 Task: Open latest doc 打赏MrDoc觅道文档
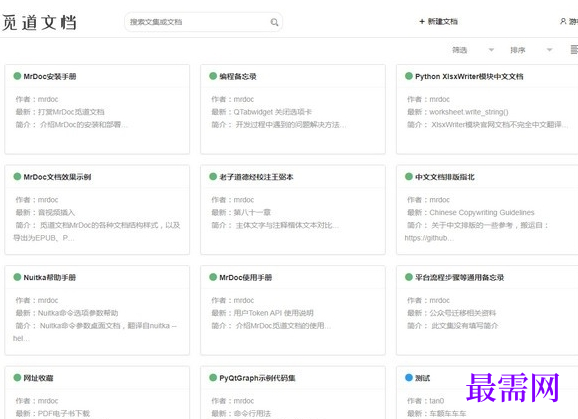coord(71,112)
